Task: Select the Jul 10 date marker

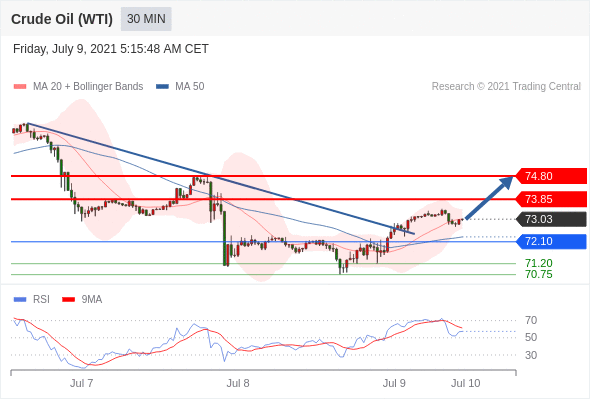Action: click(465, 383)
